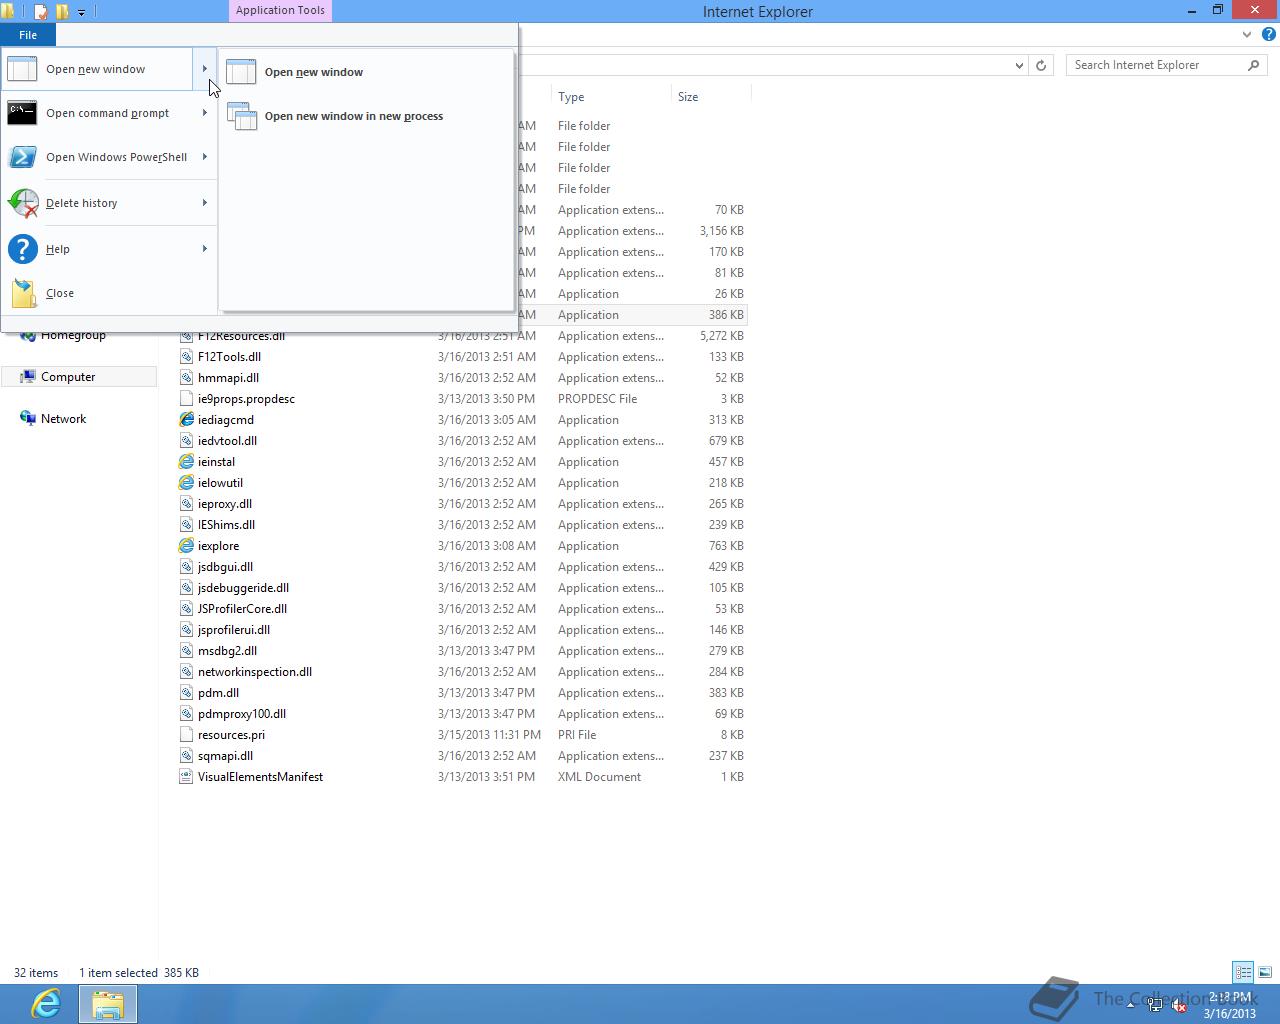Image resolution: width=1280 pixels, height=1024 pixels.
Task: Select the IEShims.dll file
Action: (226, 525)
